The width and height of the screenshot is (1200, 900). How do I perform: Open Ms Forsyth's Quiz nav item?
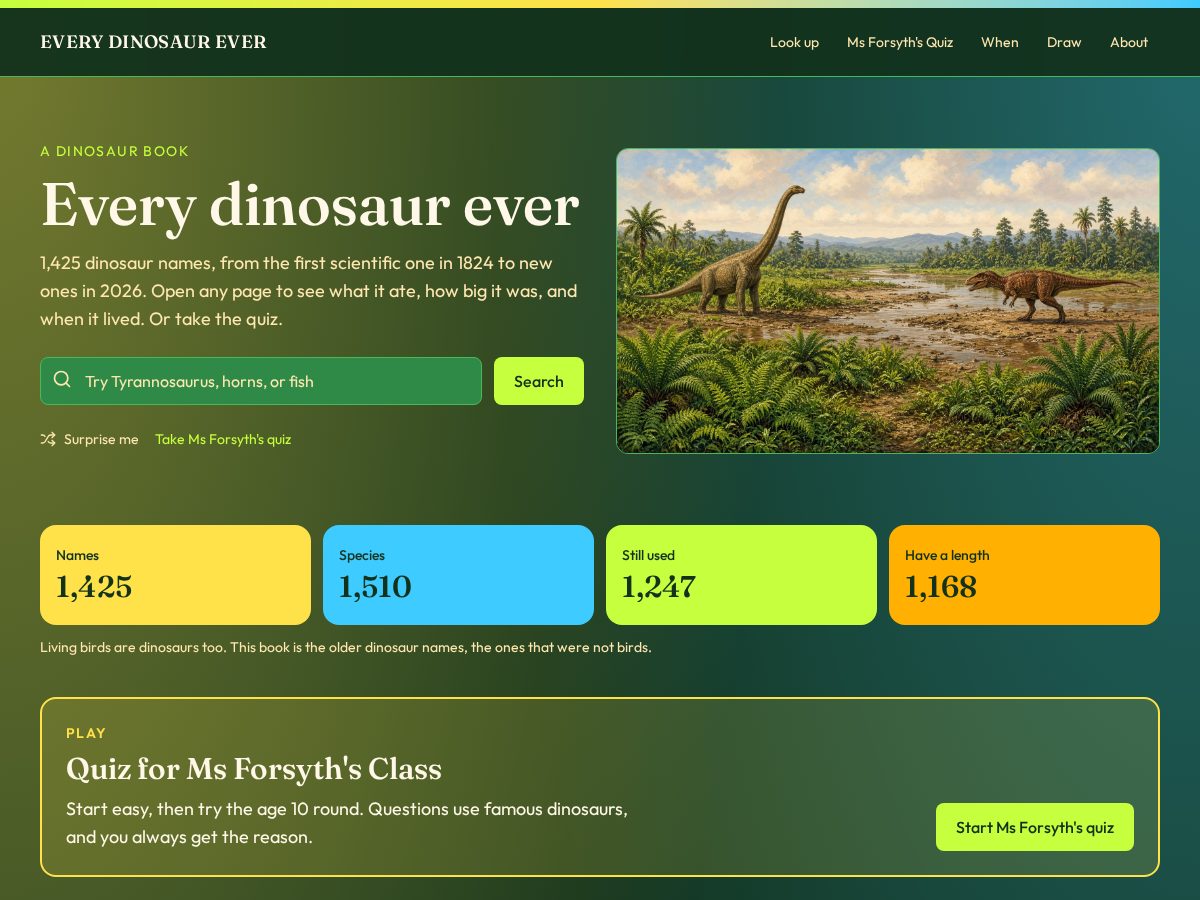900,42
